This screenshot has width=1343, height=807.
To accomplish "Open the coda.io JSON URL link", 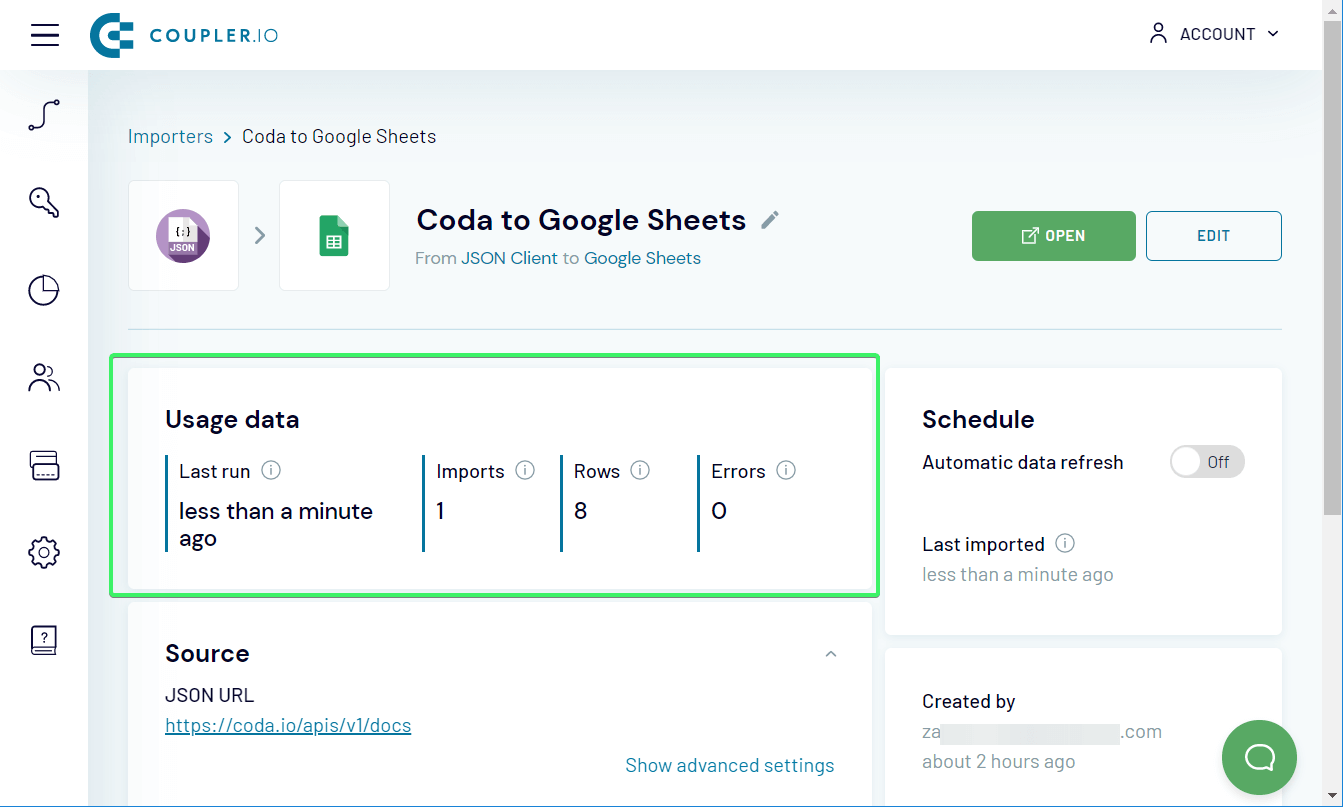I will click(x=288, y=725).
